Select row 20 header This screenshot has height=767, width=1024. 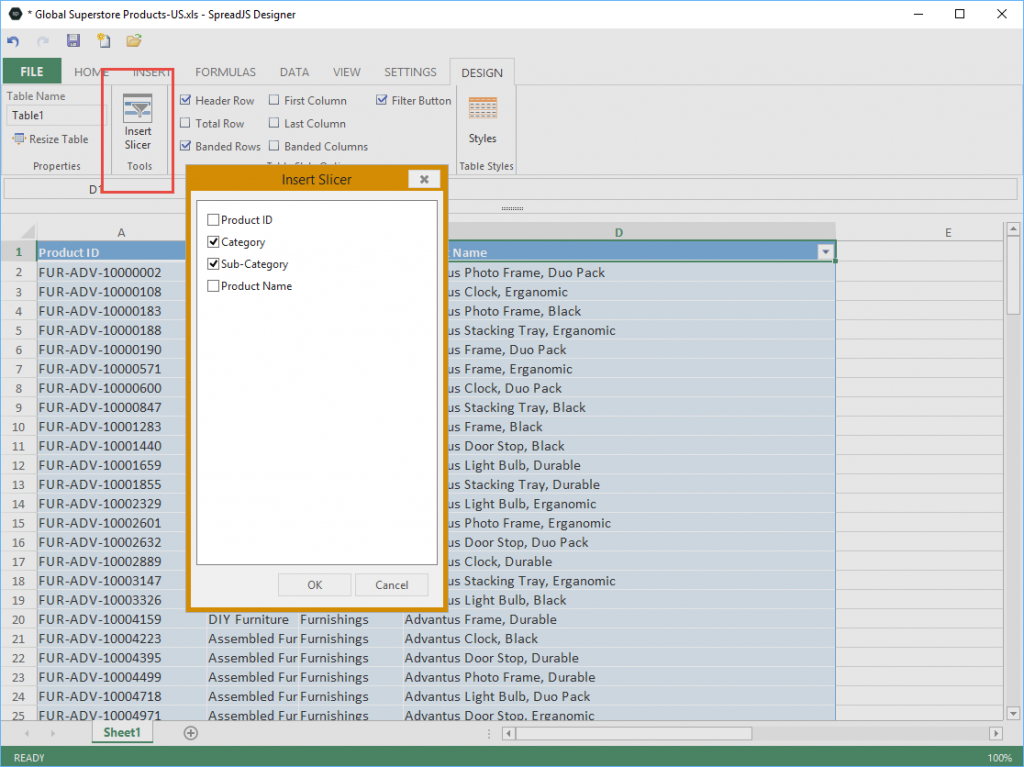pos(18,620)
